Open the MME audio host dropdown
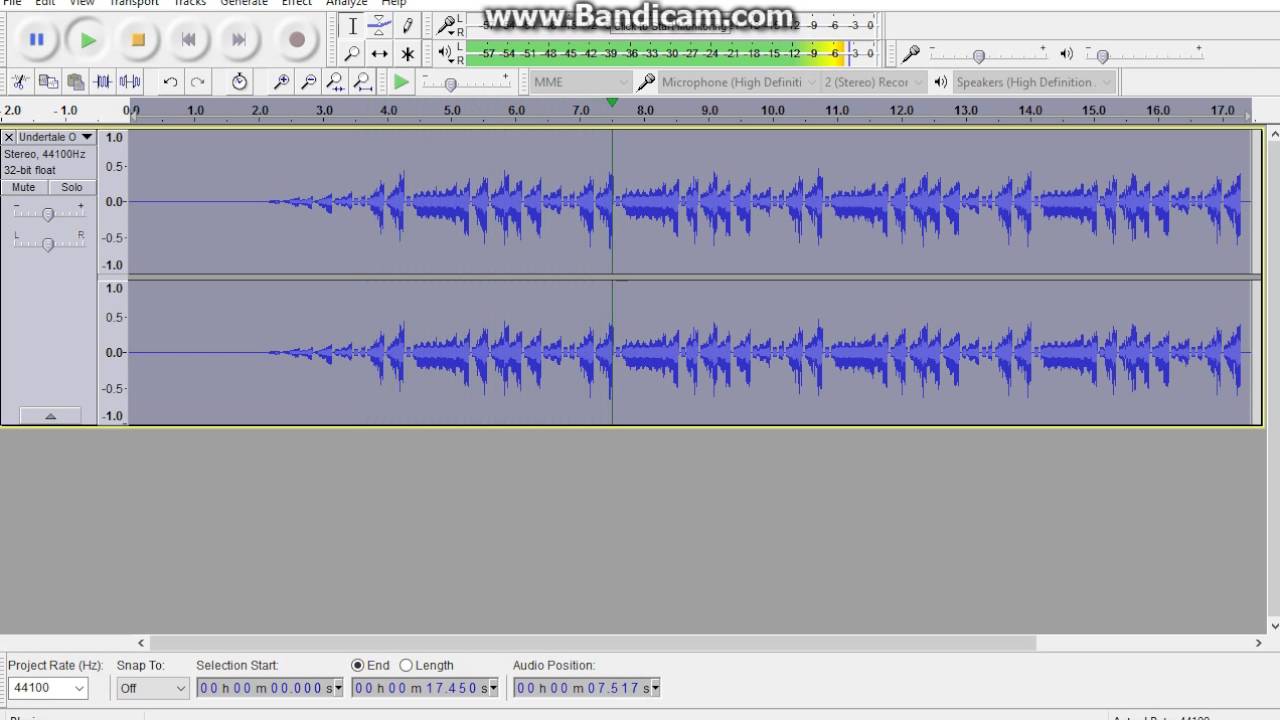Image resolution: width=1280 pixels, height=720 pixels. point(581,82)
